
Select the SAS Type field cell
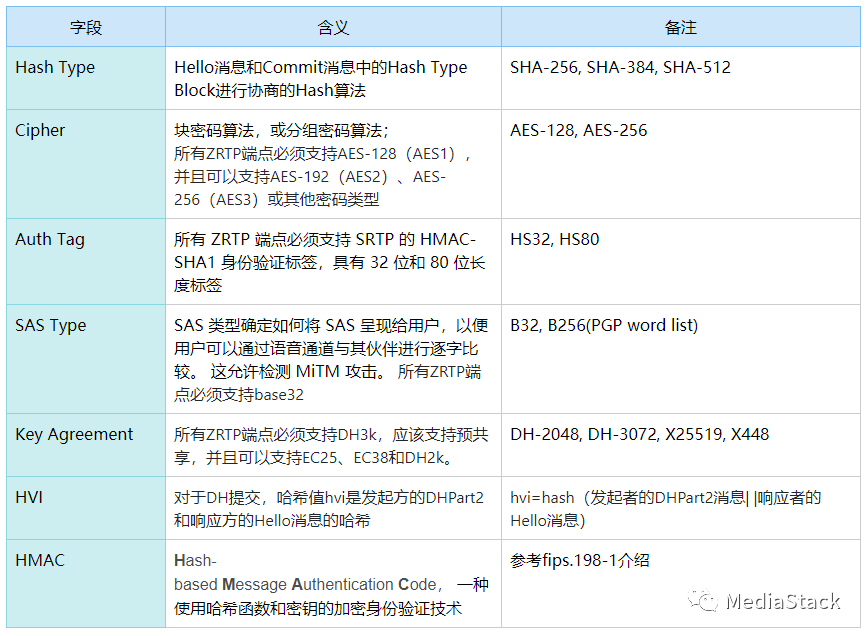[51, 326]
